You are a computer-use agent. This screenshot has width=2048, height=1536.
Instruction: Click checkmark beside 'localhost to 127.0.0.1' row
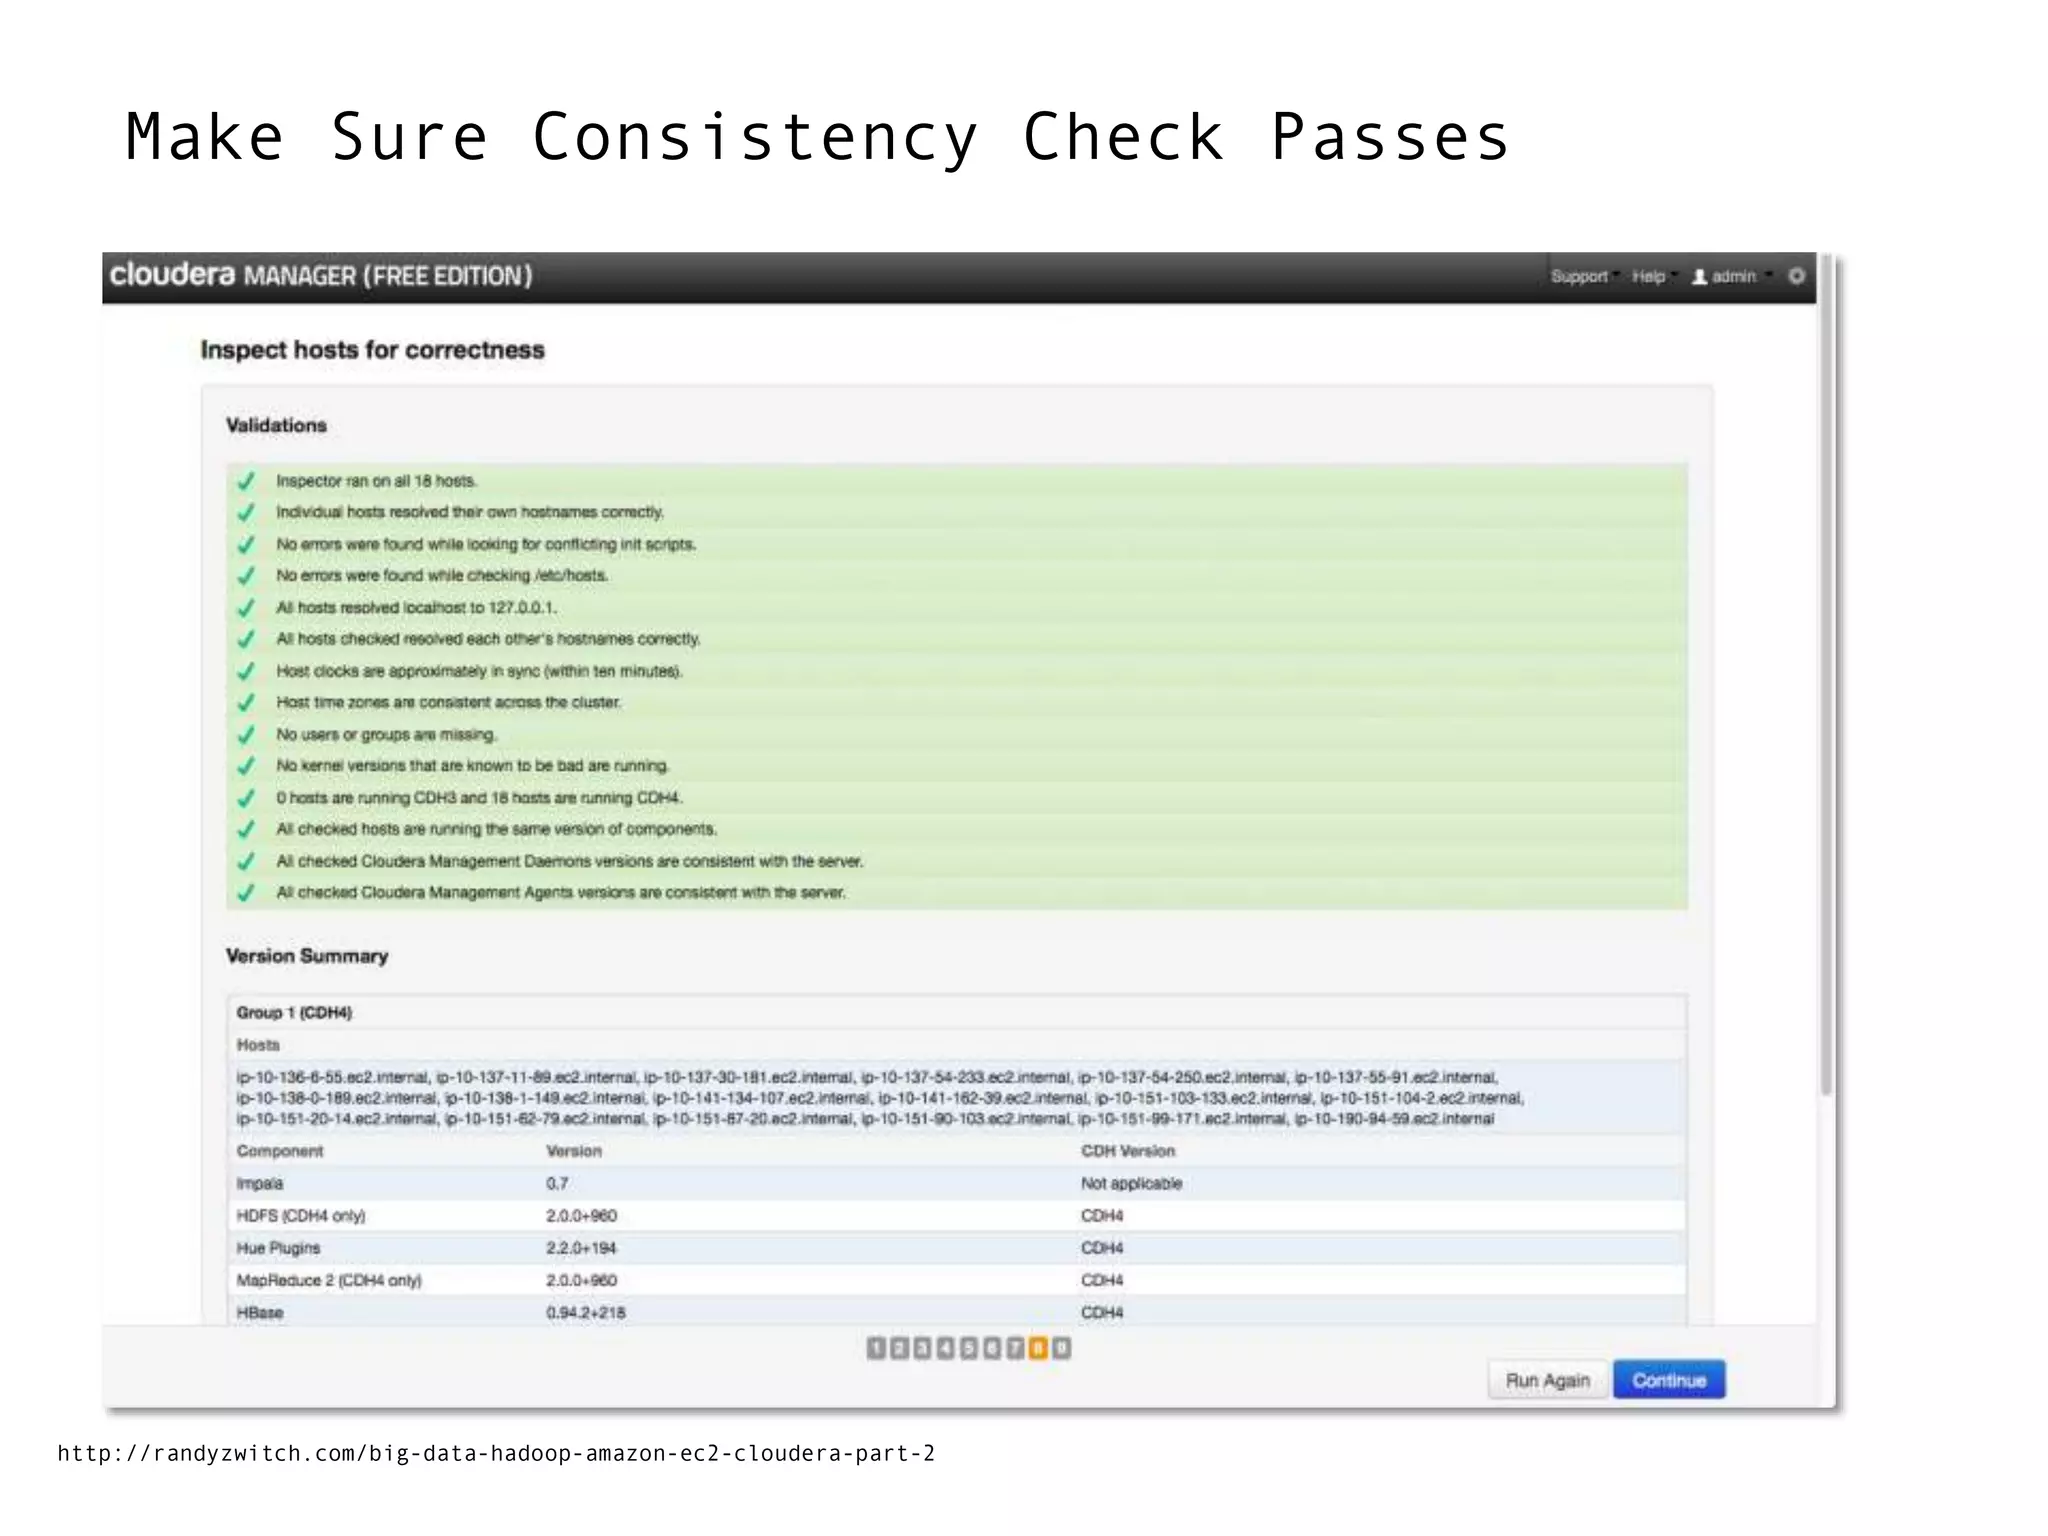point(246,608)
